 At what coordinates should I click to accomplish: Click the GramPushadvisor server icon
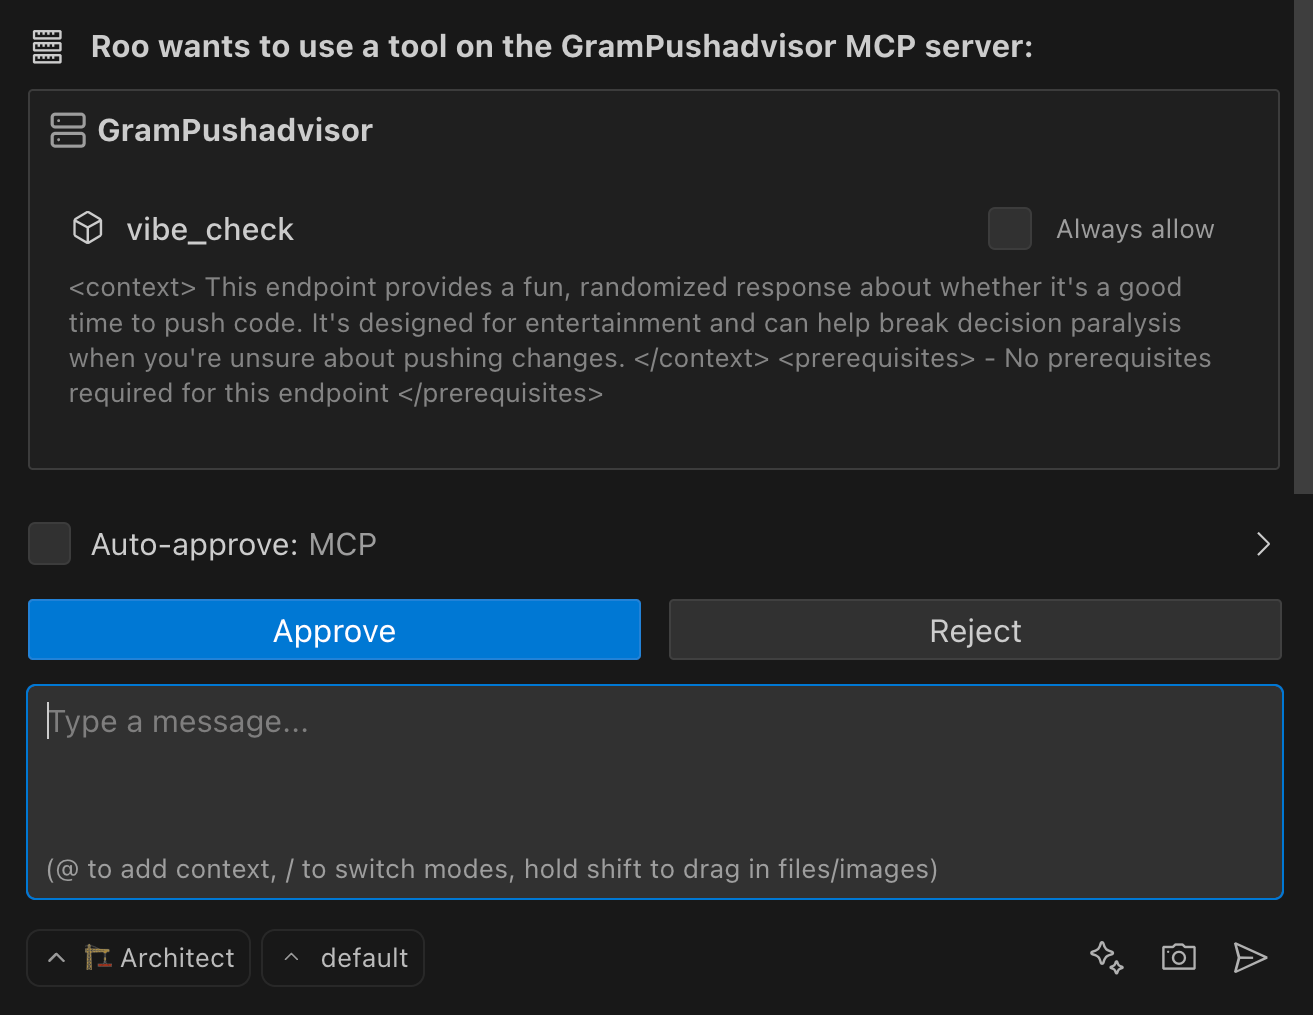(x=68, y=130)
